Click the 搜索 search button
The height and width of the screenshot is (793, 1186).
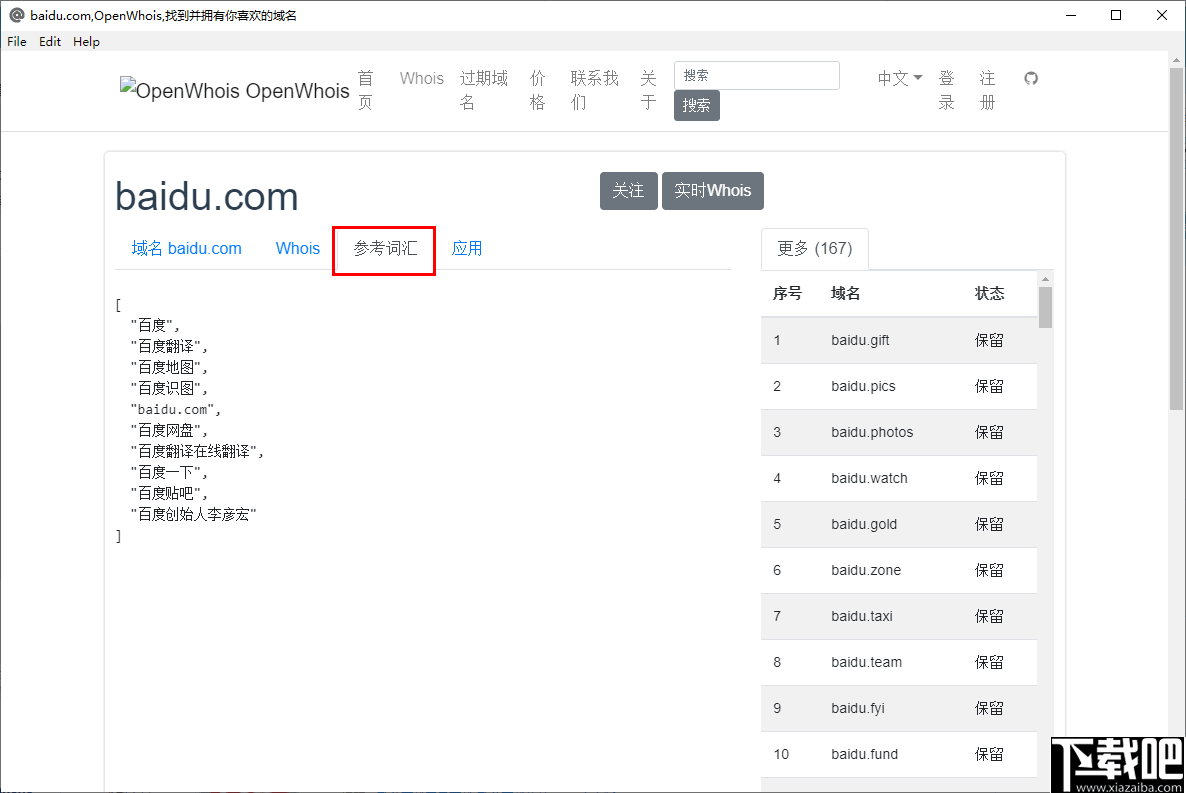coord(696,105)
